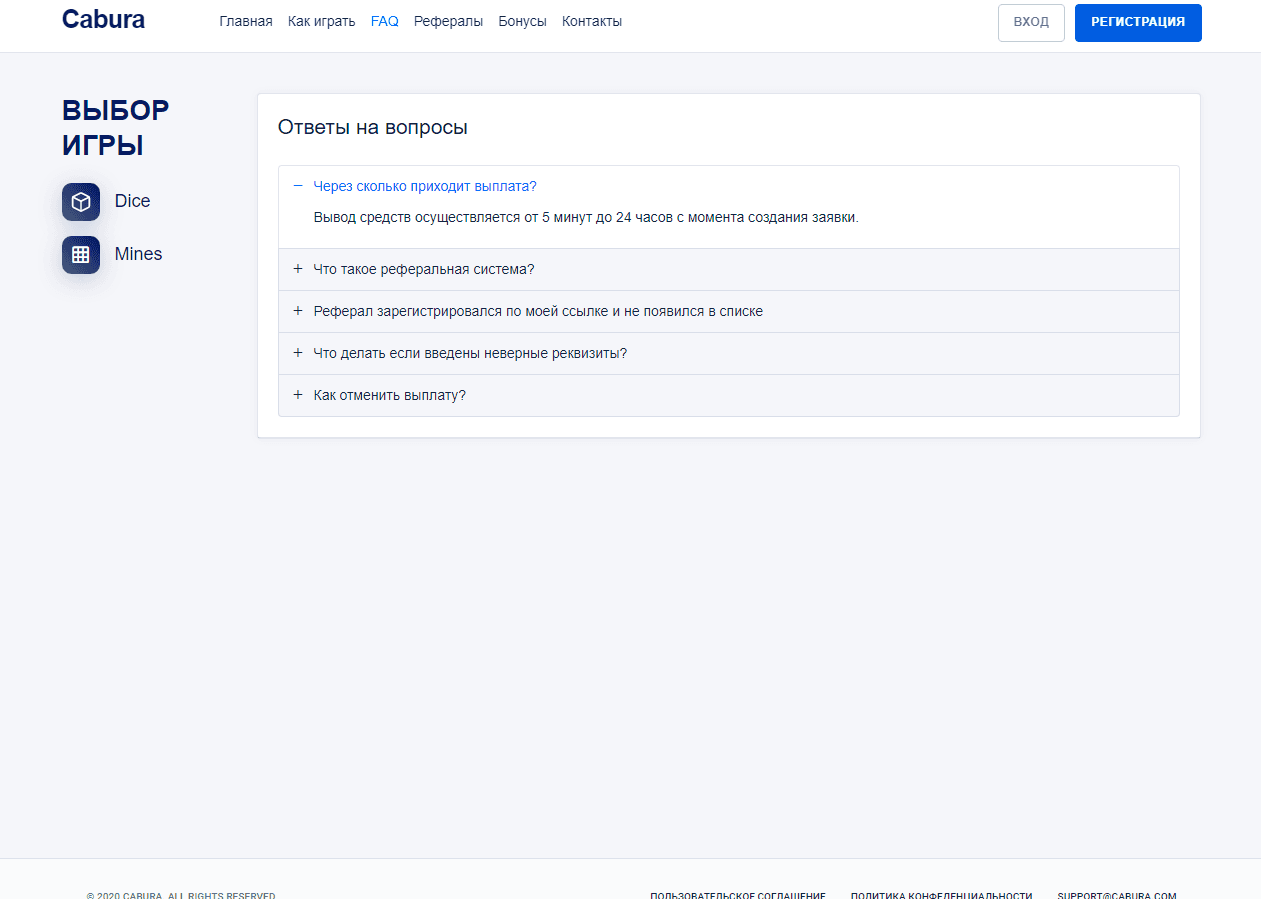Collapse "Через сколько приходит выплата?" question
1261x899 pixels.
point(425,187)
